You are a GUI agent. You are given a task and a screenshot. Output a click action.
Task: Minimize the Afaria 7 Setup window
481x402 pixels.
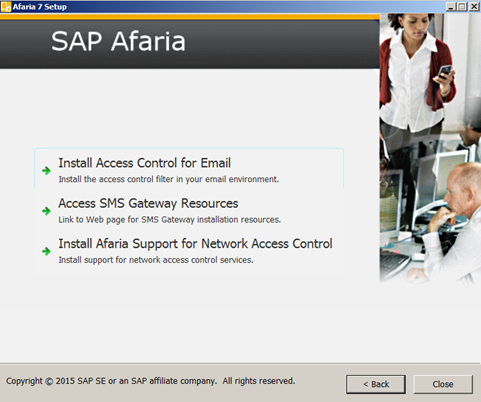[451, 6]
